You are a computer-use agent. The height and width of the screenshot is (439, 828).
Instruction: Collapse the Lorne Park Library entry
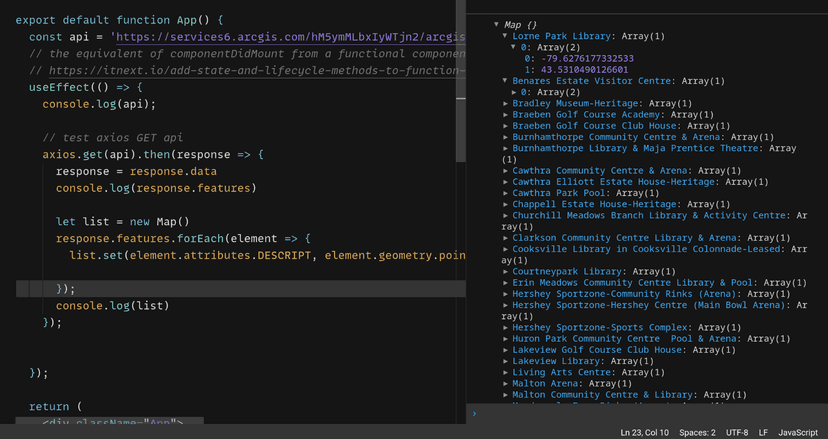[x=505, y=36]
